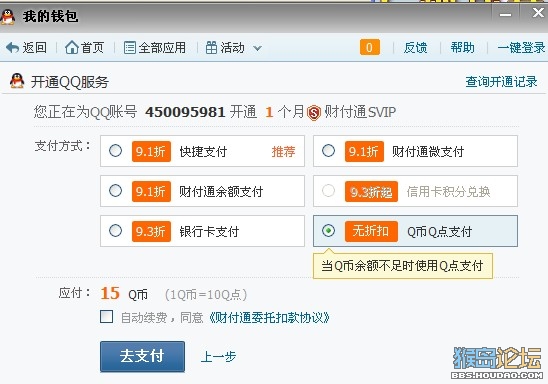This screenshot has width=548, height=384.
Task: Click the orange 0 notification badge
Action: (370, 47)
